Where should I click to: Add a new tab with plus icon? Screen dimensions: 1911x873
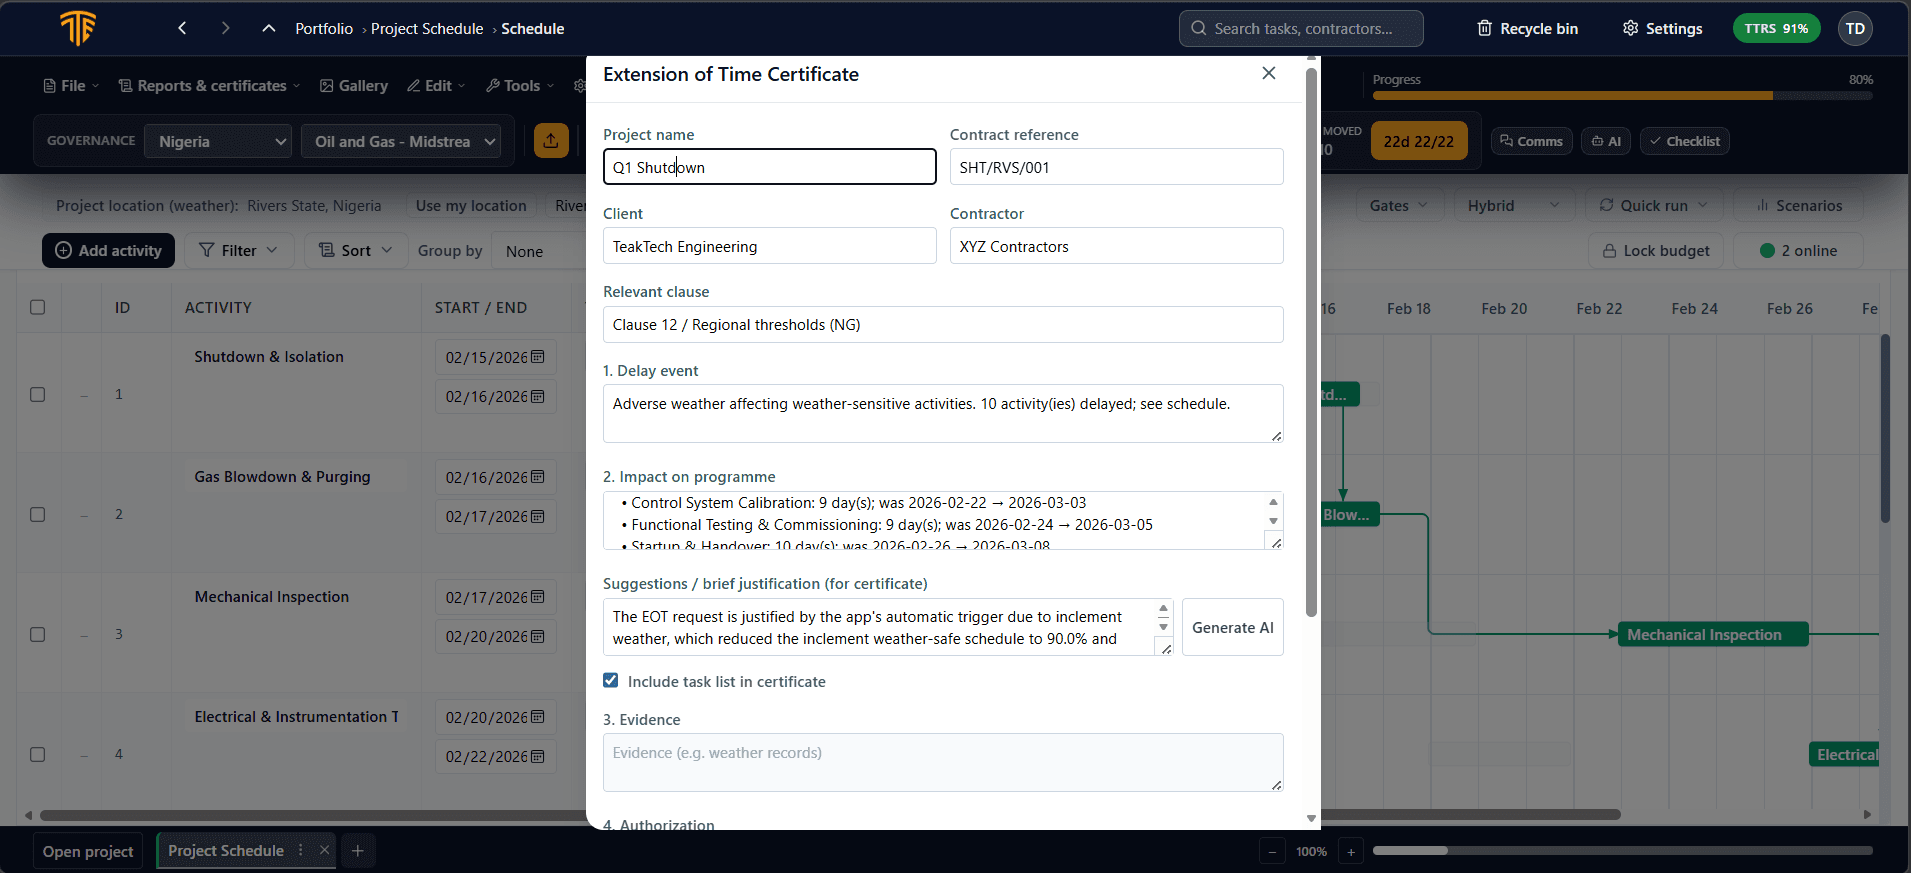tap(358, 851)
